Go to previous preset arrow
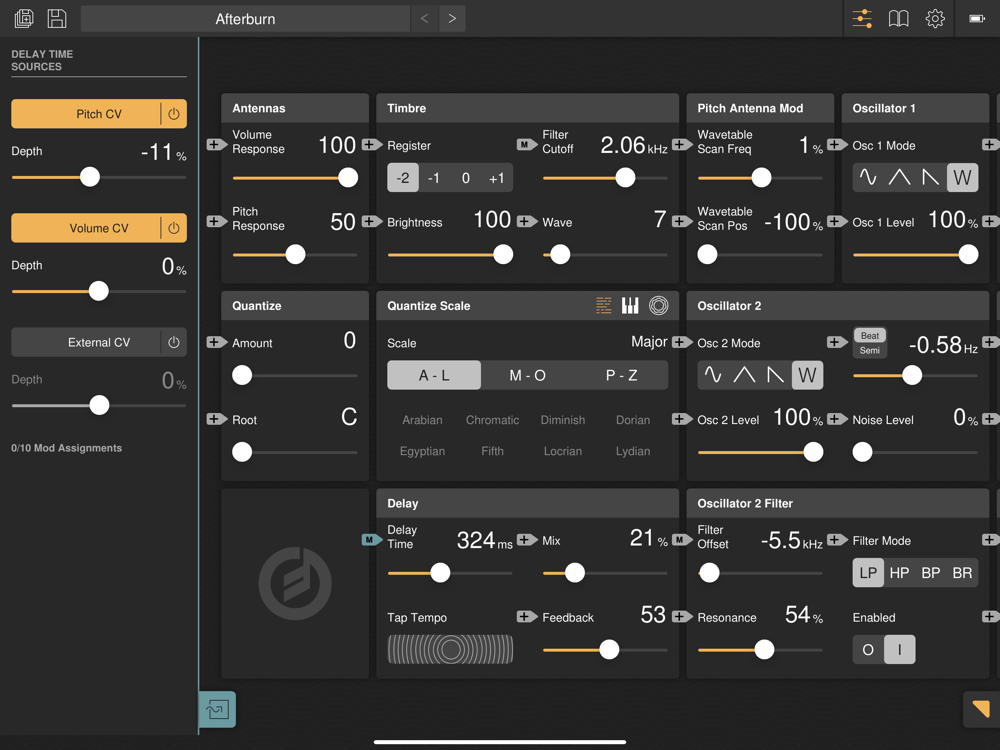The height and width of the screenshot is (750, 1000). click(x=425, y=18)
